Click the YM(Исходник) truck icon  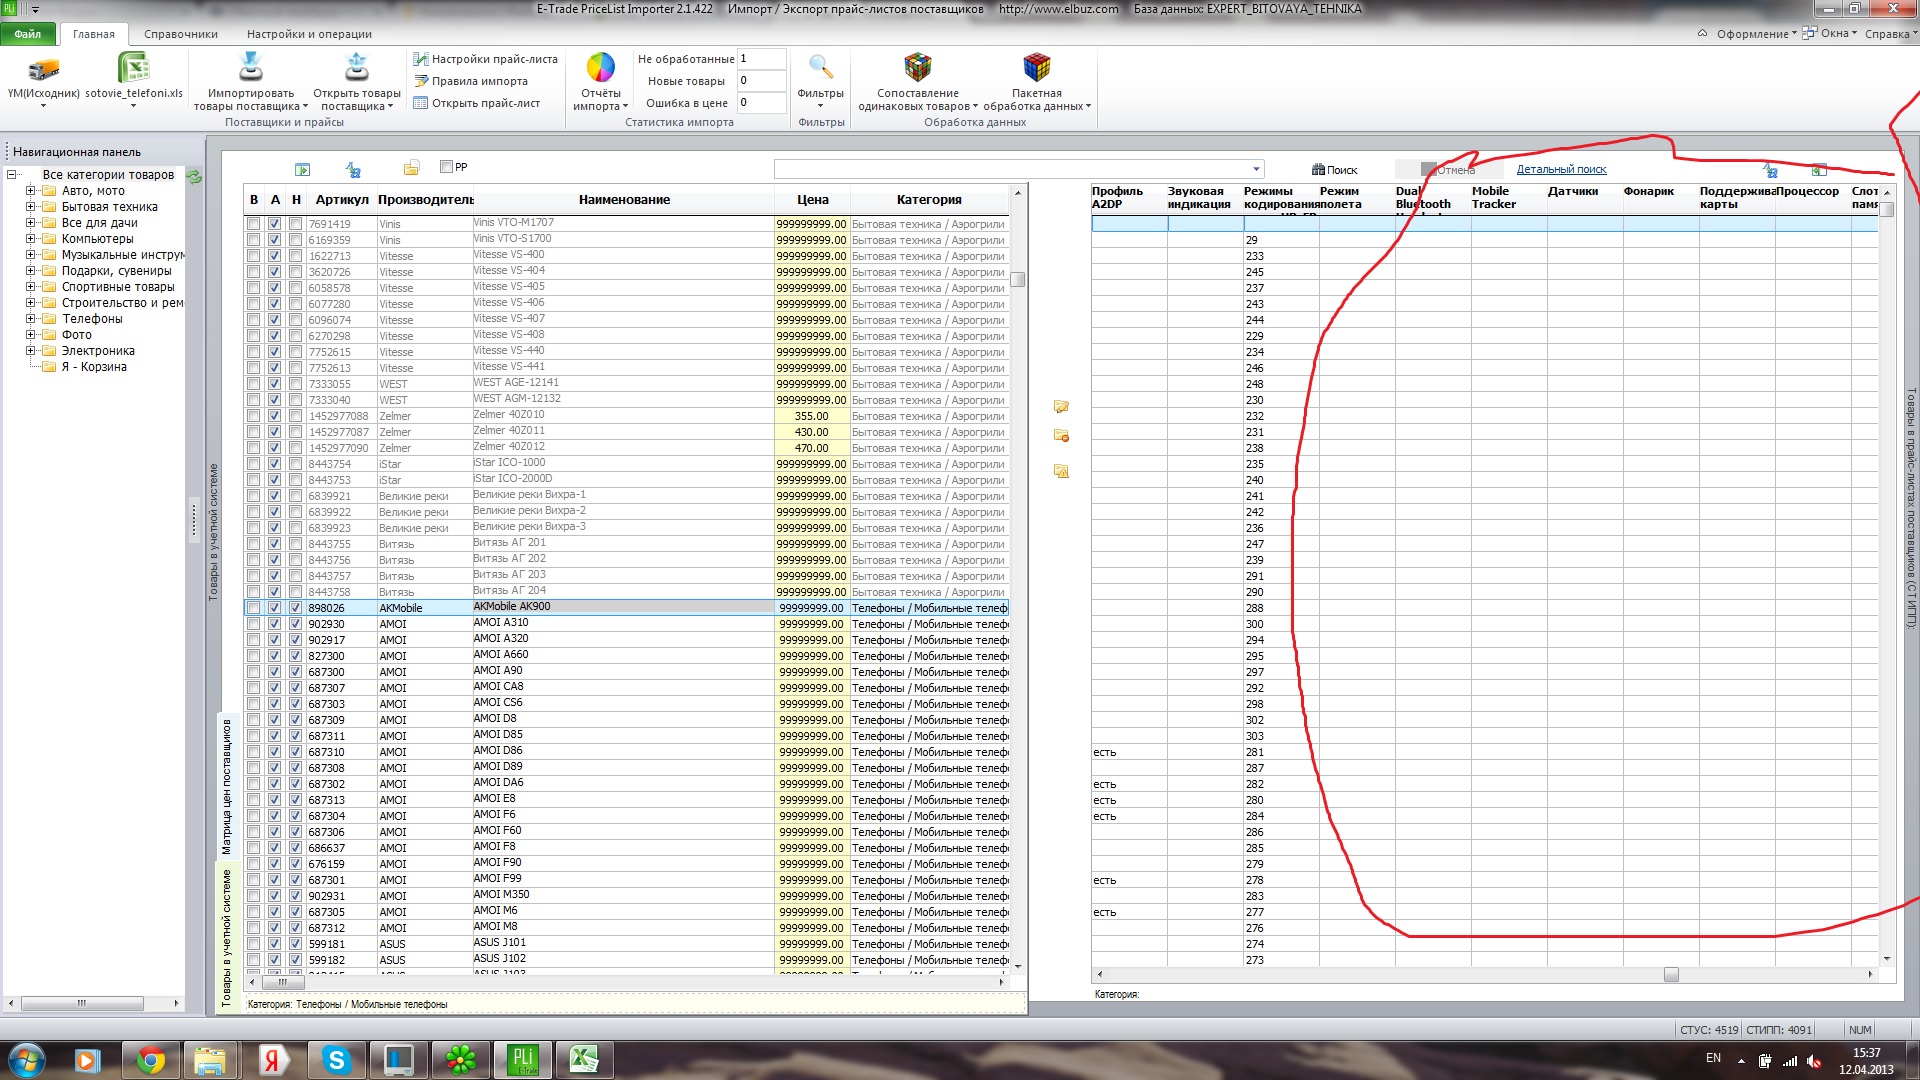click(44, 69)
